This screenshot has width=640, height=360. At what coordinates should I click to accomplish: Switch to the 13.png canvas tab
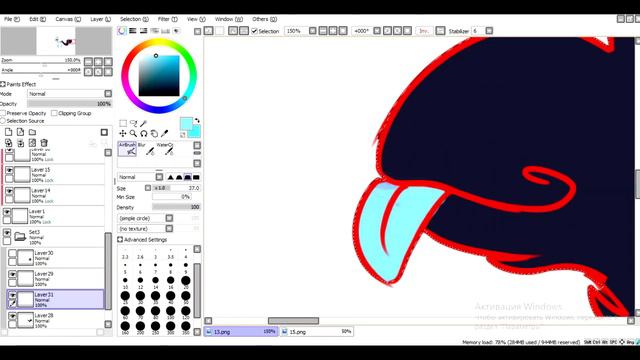pyautogui.click(x=241, y=332)
